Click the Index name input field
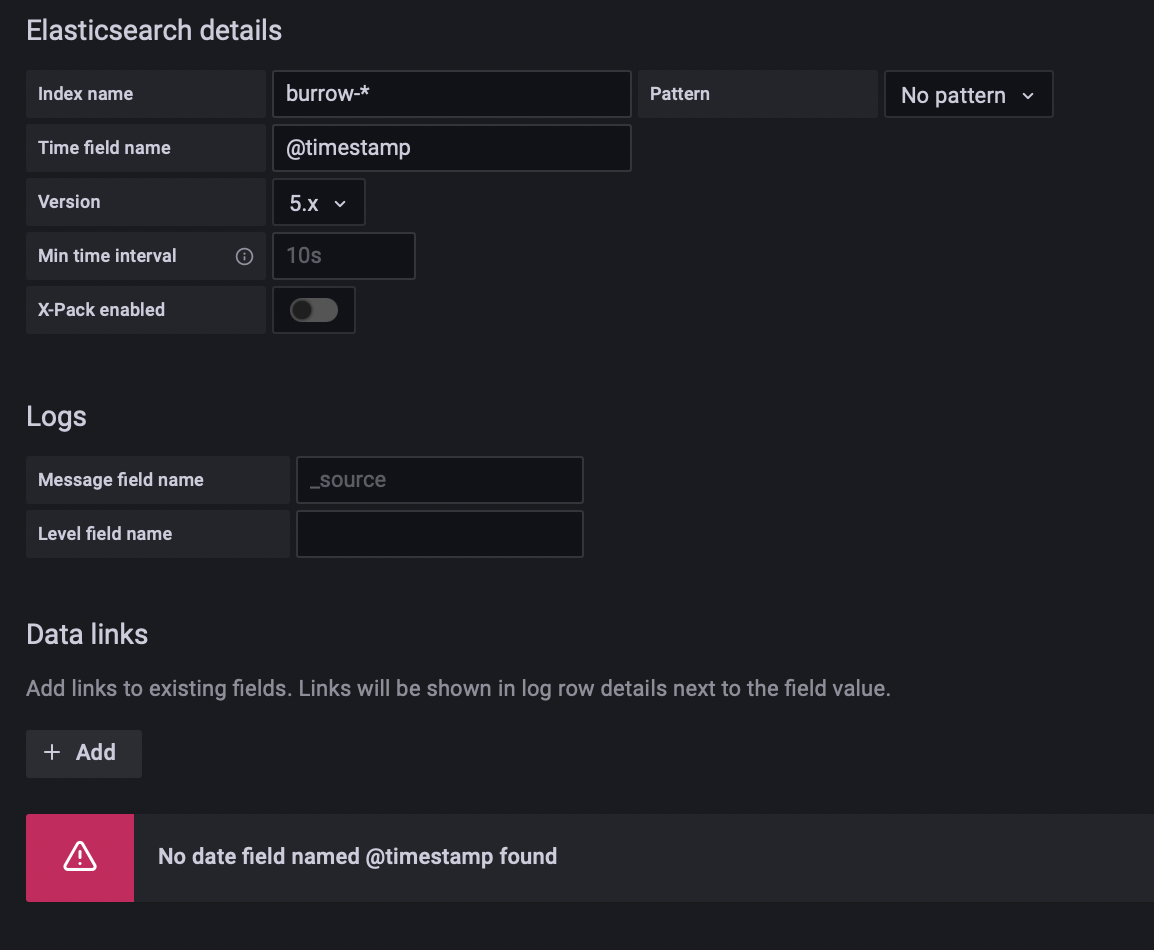Image resolution: width=1154 pixels, height=950 pixels. (x=451, y=94)
